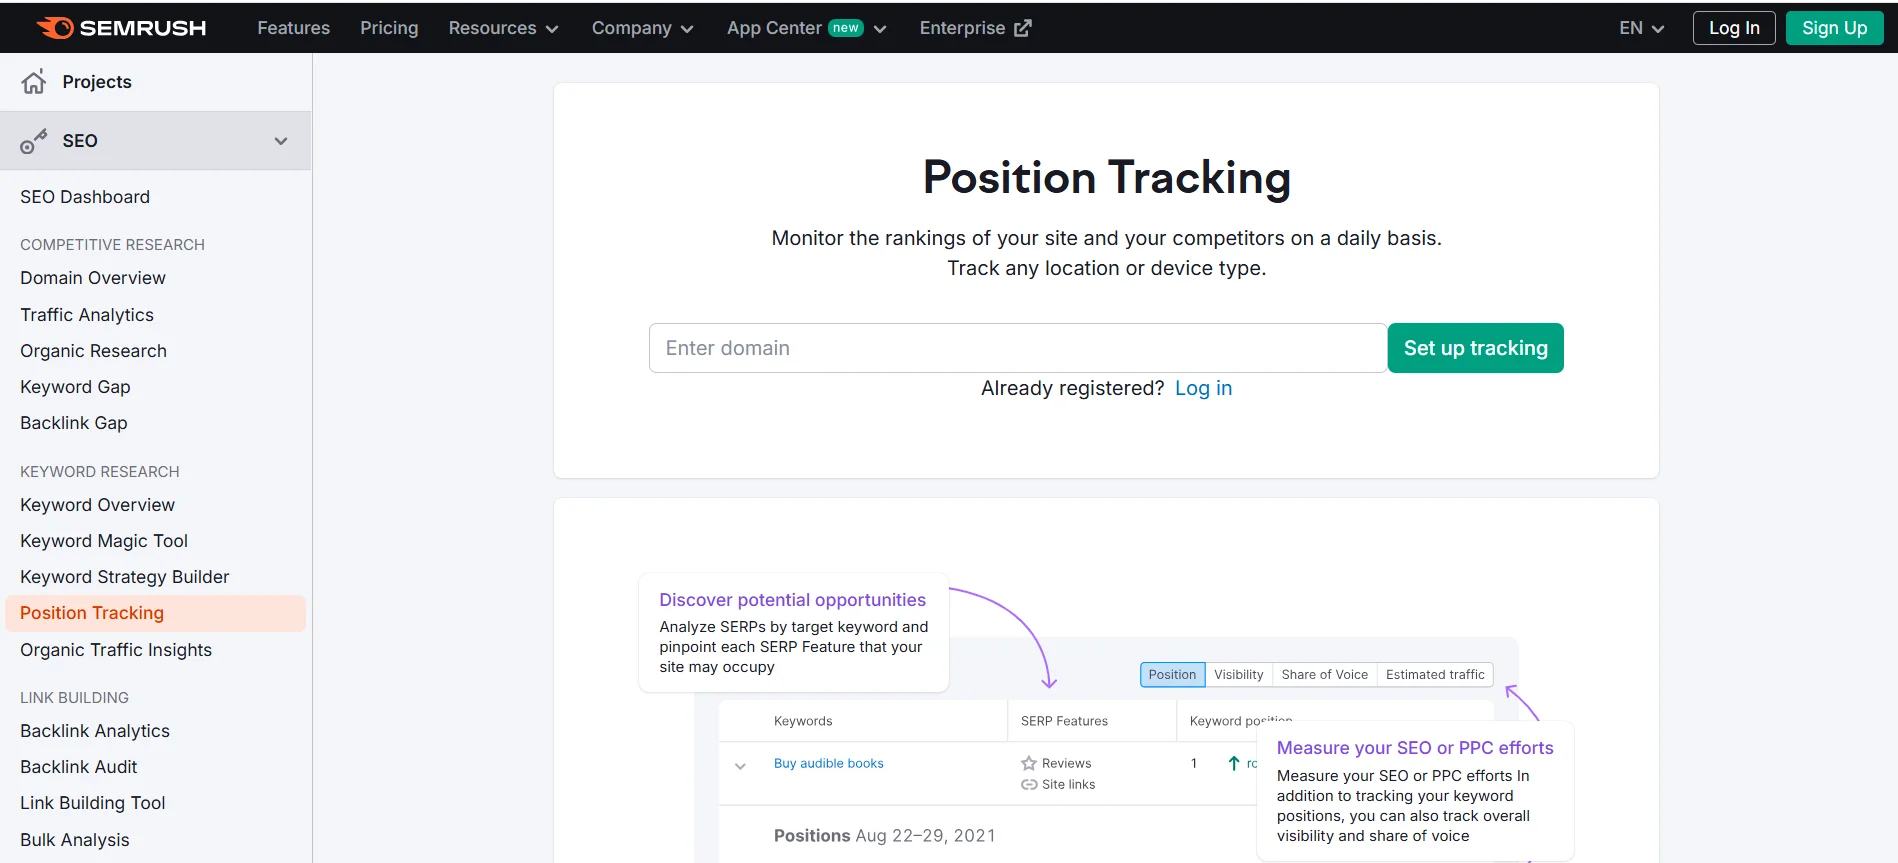
Task: Open SEO Dashboard in sidebar
Action: click(85, 197)
